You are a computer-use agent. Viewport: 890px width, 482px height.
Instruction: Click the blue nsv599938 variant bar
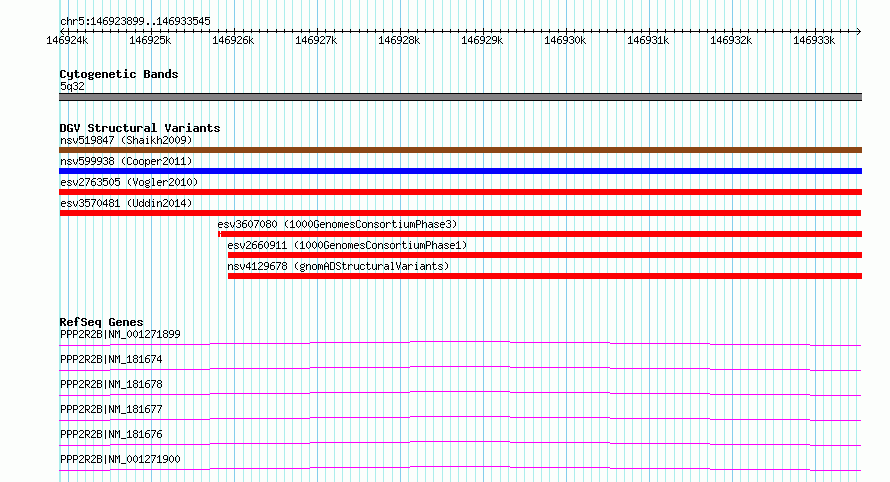(x=460, y=171)
